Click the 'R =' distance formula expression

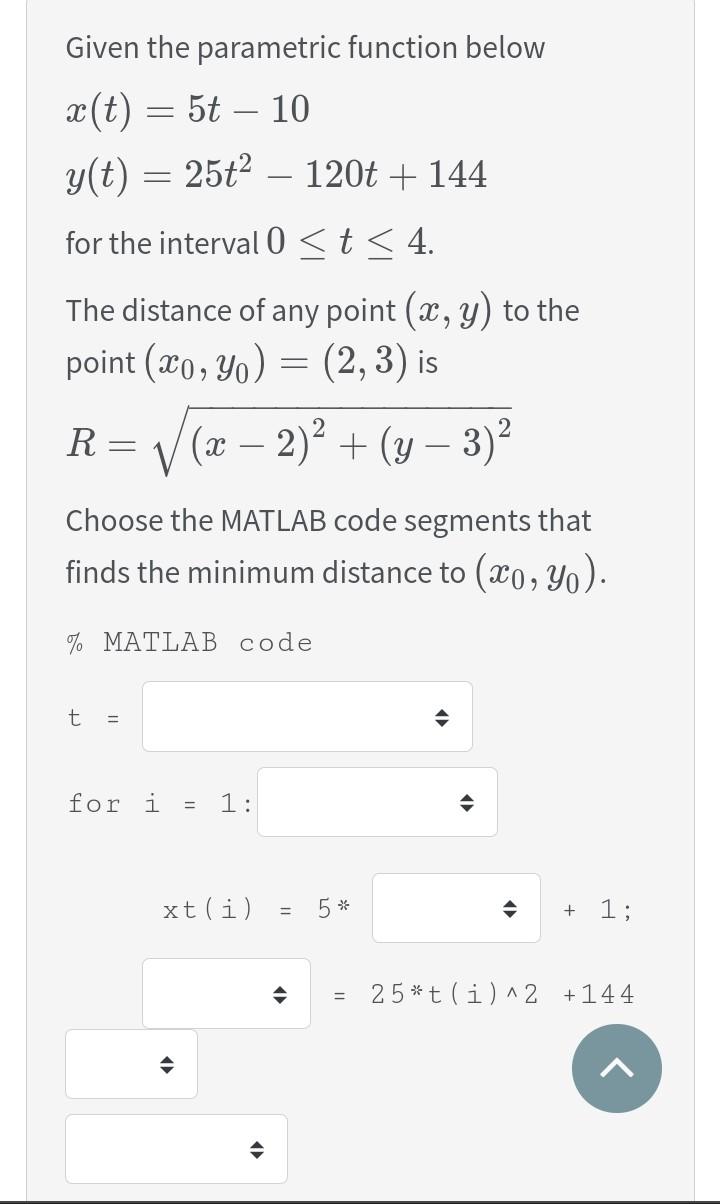[x=288, y=434]
